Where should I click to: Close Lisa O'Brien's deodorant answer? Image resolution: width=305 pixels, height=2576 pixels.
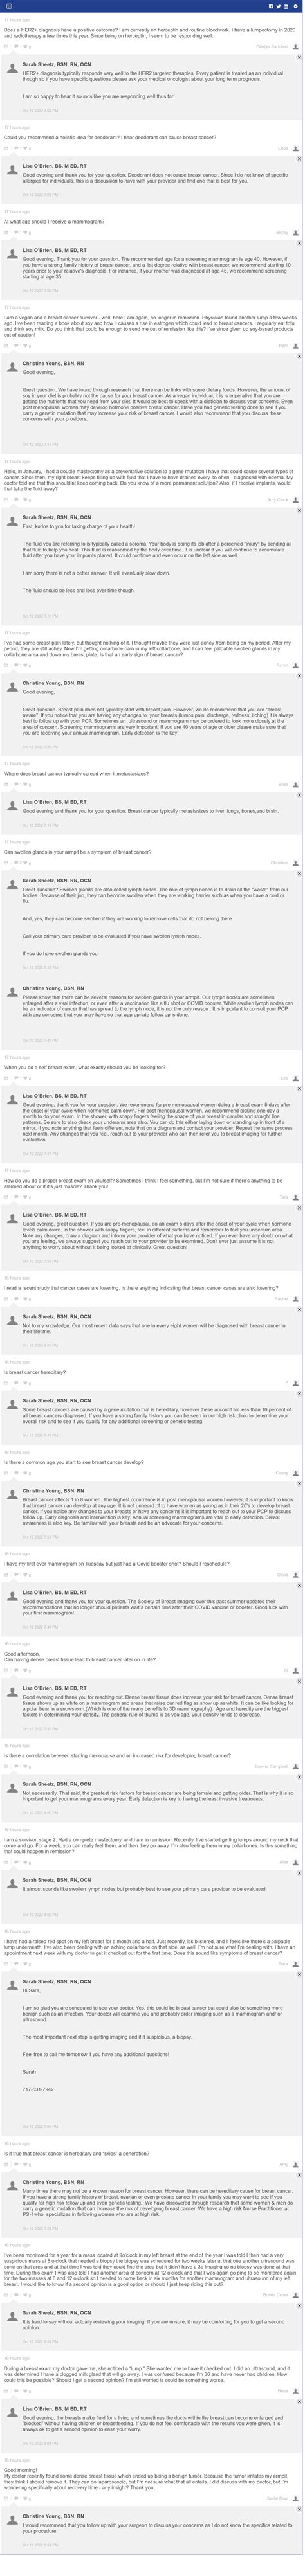299,160
